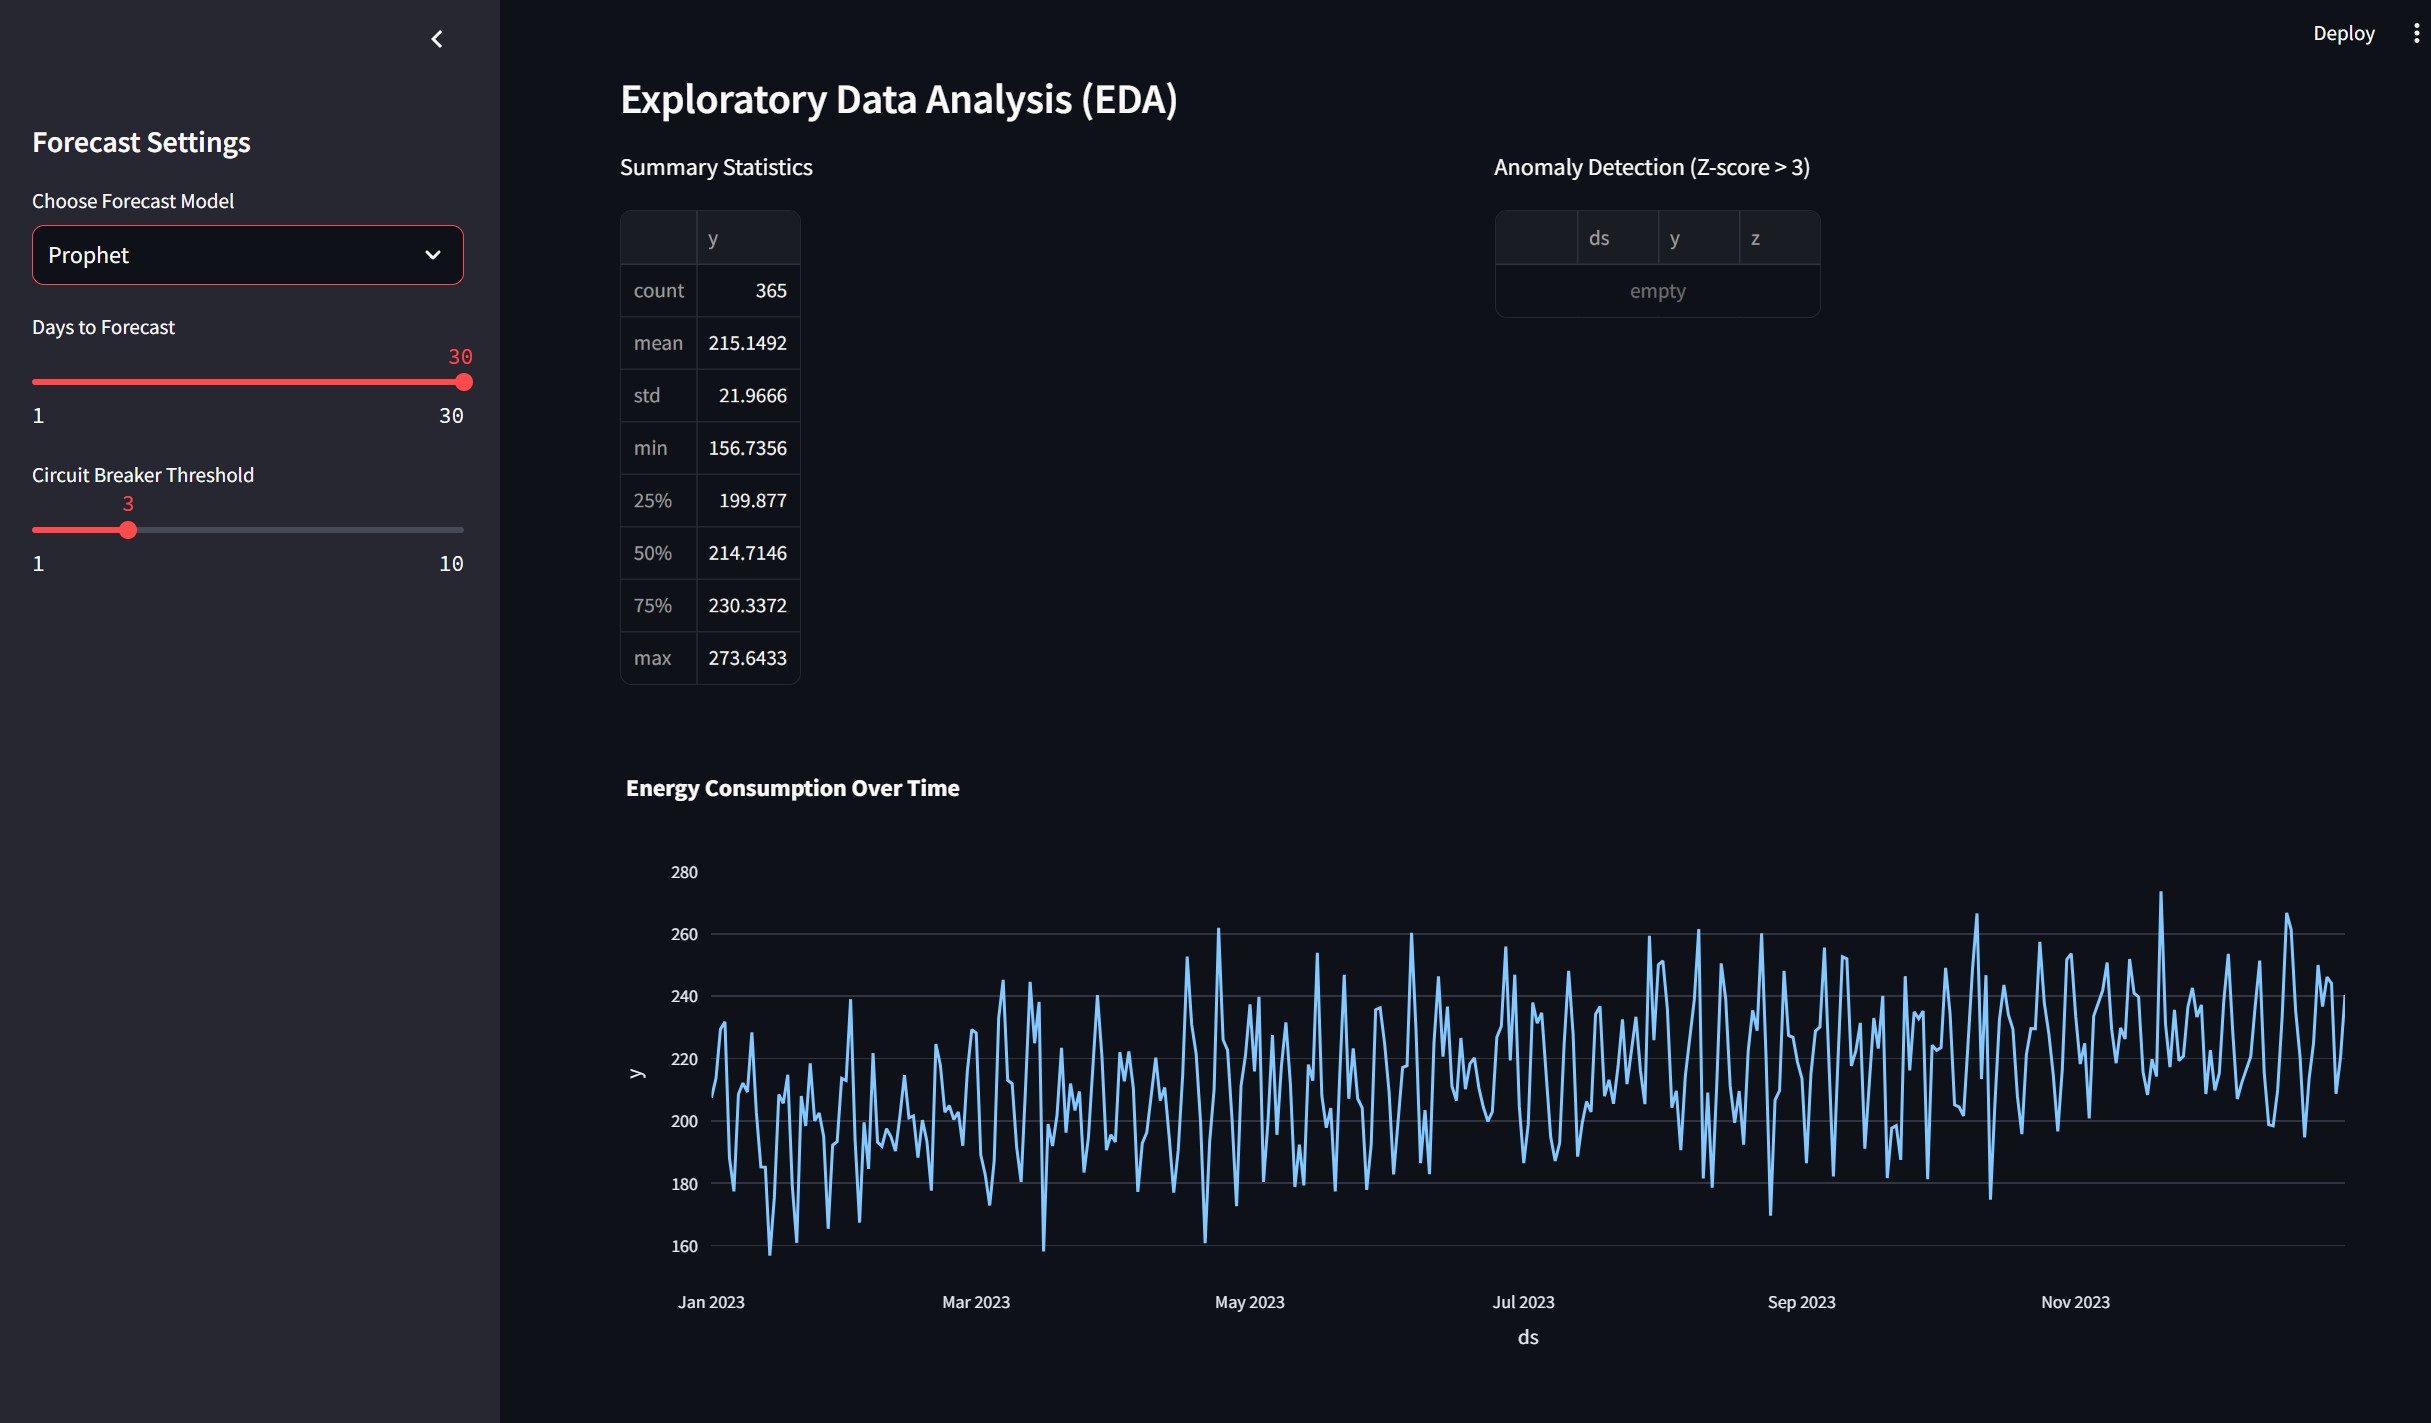Viewport: 2431px width, 1423px height.
Task: Click the Energy Consumption Over Time chart title
Action: click(792, 788)
